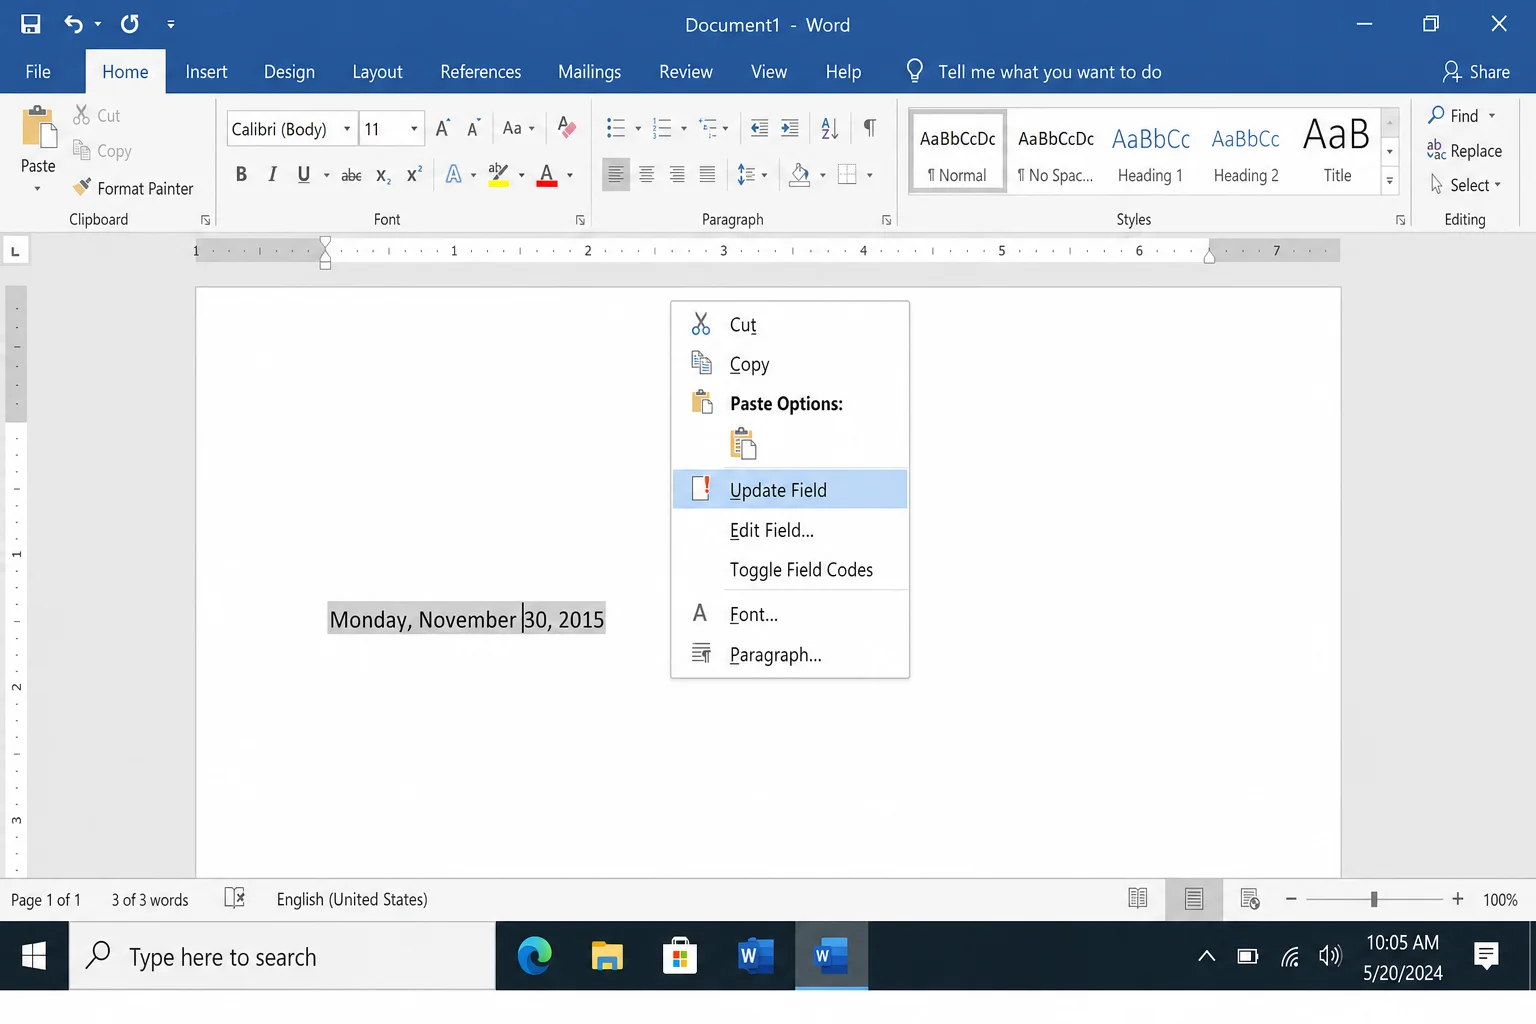Toggle bold formatting
This screenshot has width=1536, height=1024.
[241, 175]
